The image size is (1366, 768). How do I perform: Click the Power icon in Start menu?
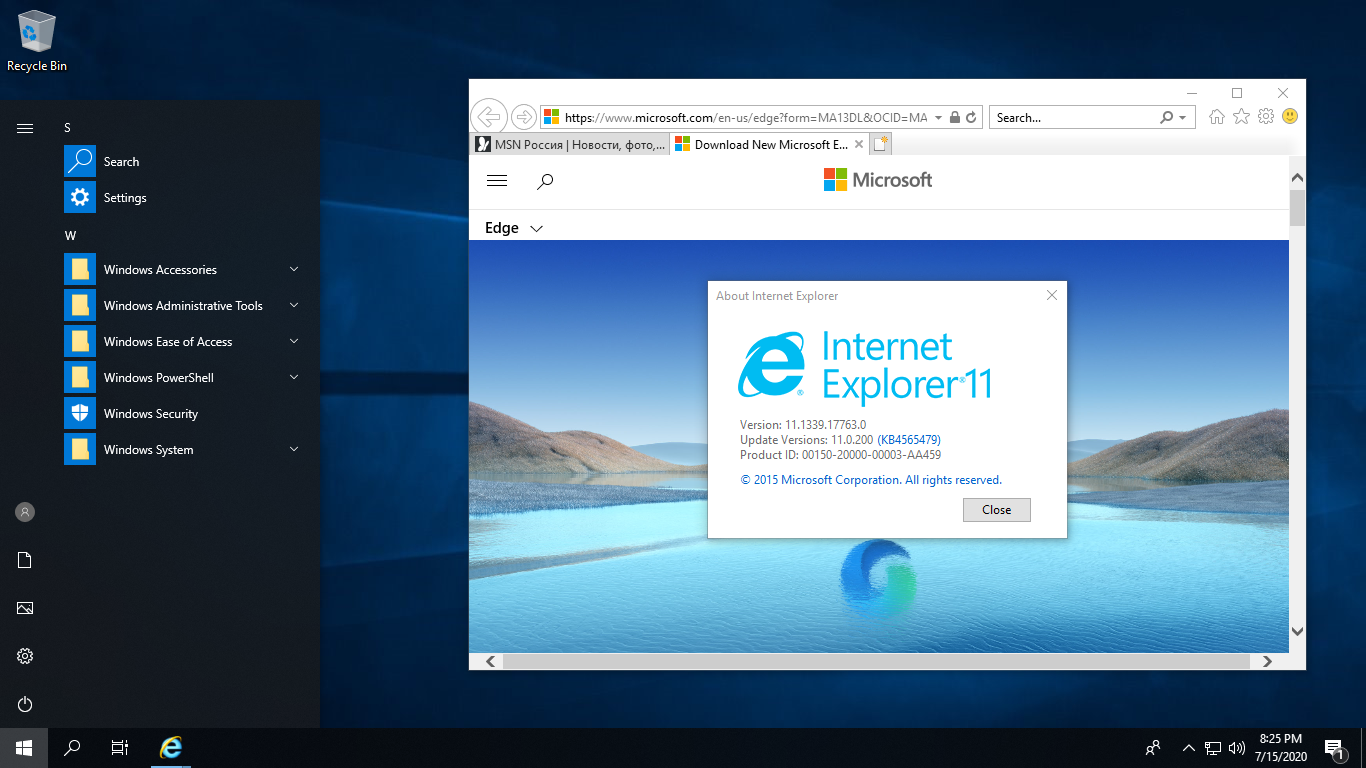click(25, 704)
